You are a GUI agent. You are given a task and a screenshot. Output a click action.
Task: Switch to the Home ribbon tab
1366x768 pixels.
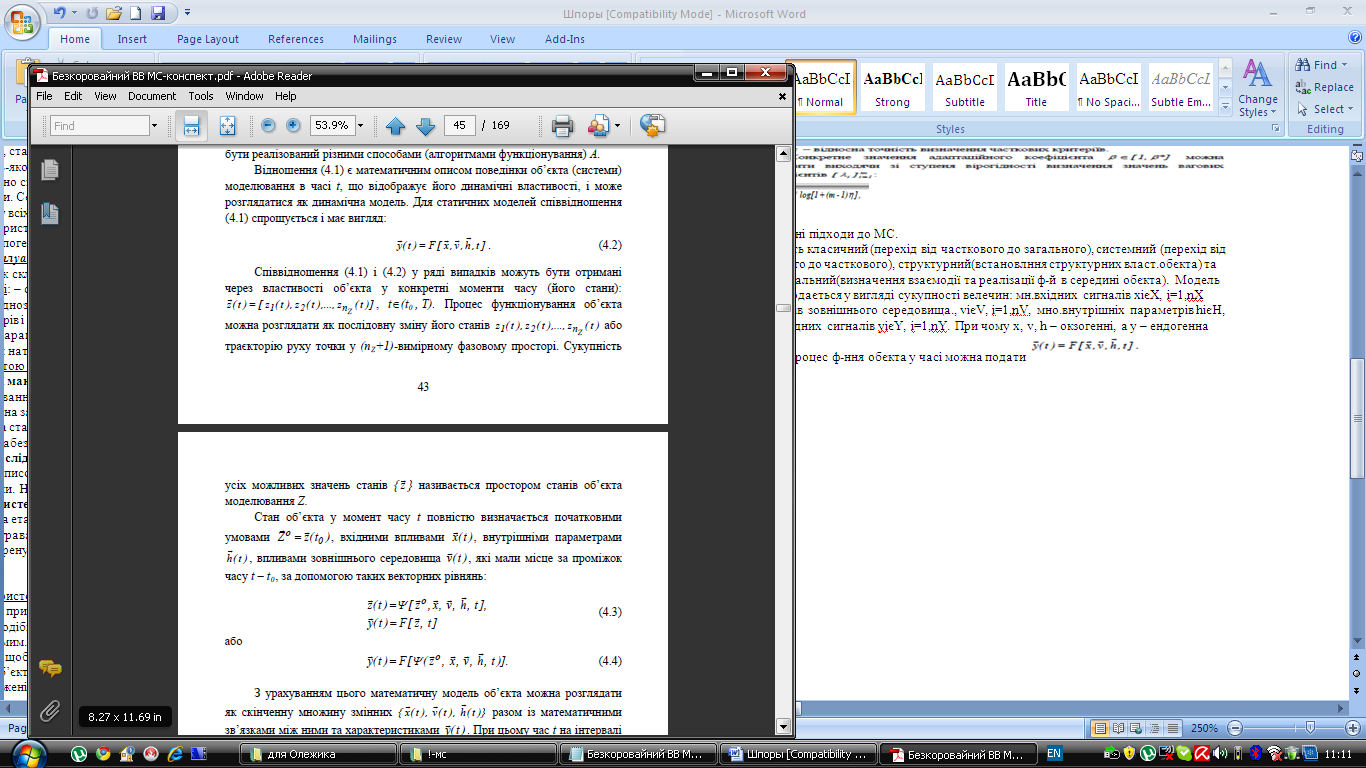[x=75, y=39]
